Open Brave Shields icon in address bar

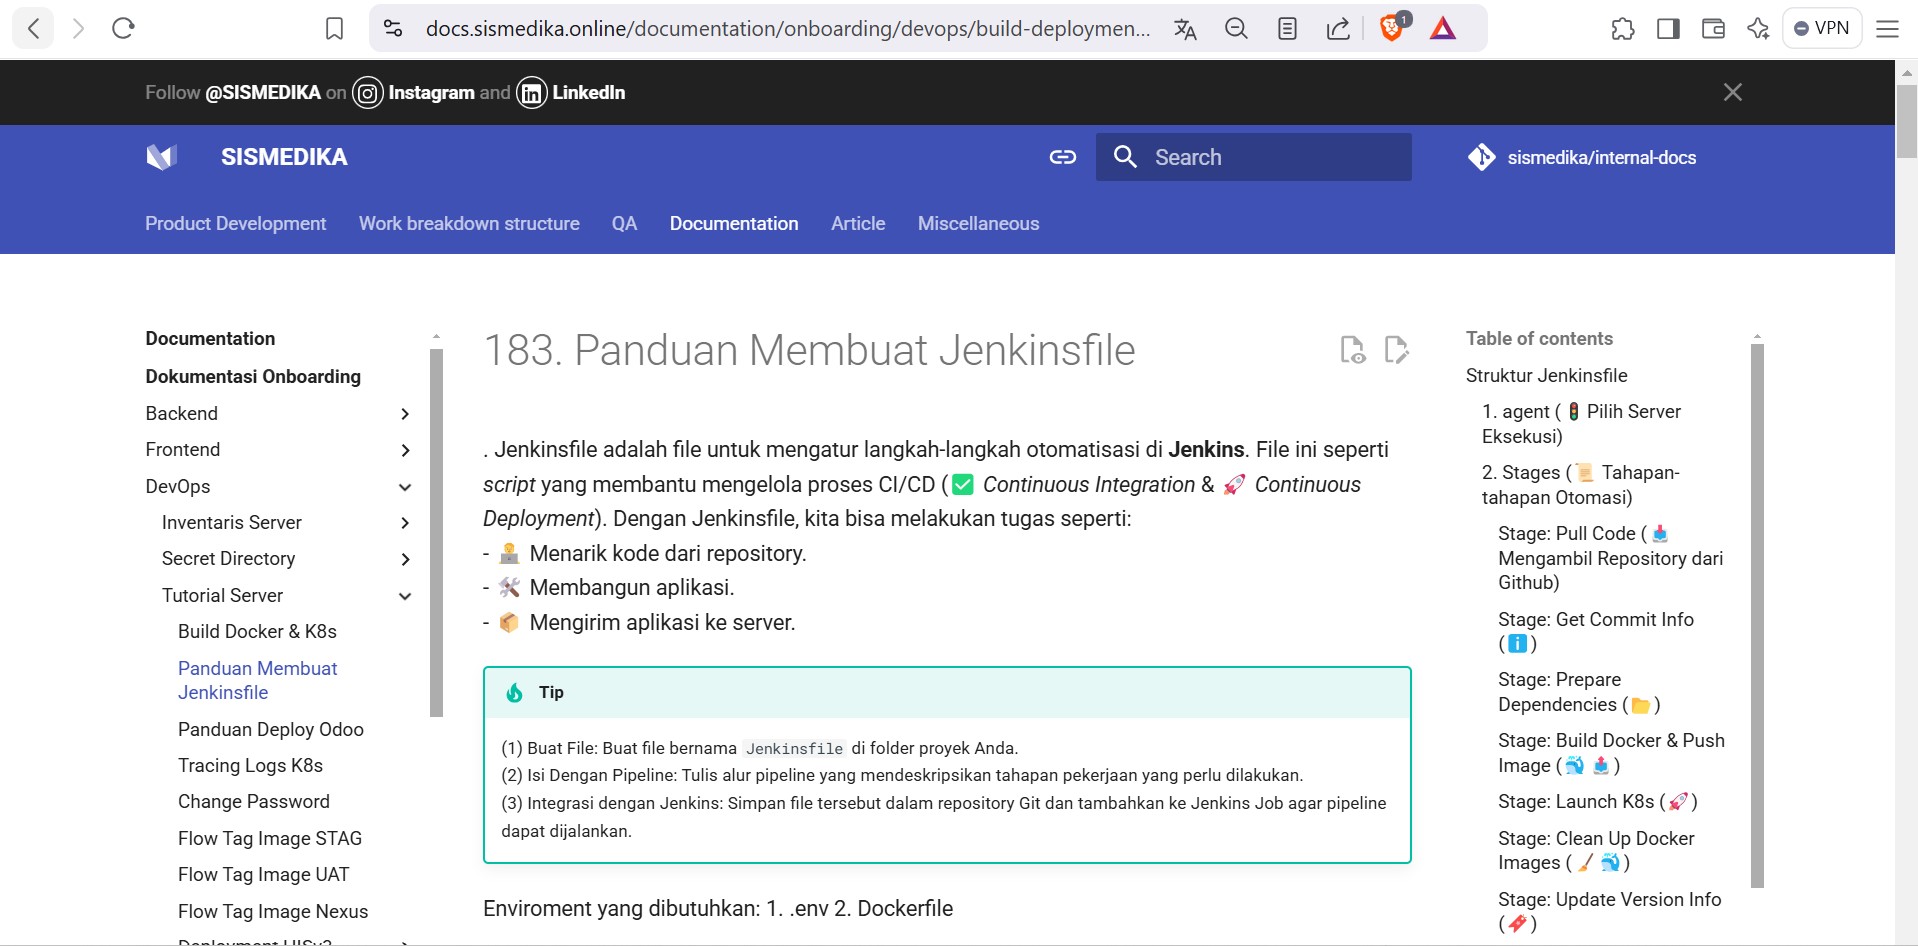click(x=1391, y=28)
